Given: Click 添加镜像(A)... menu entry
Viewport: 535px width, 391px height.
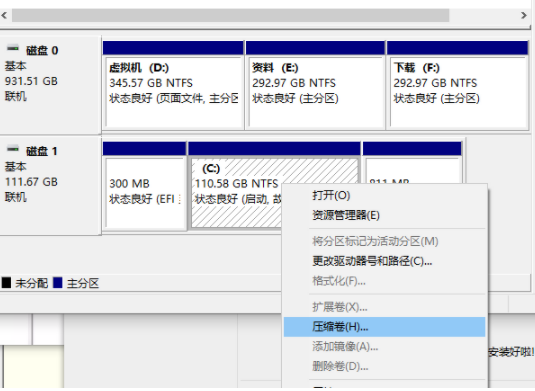Looking at the screenshot, I should (x=345, y=347).
